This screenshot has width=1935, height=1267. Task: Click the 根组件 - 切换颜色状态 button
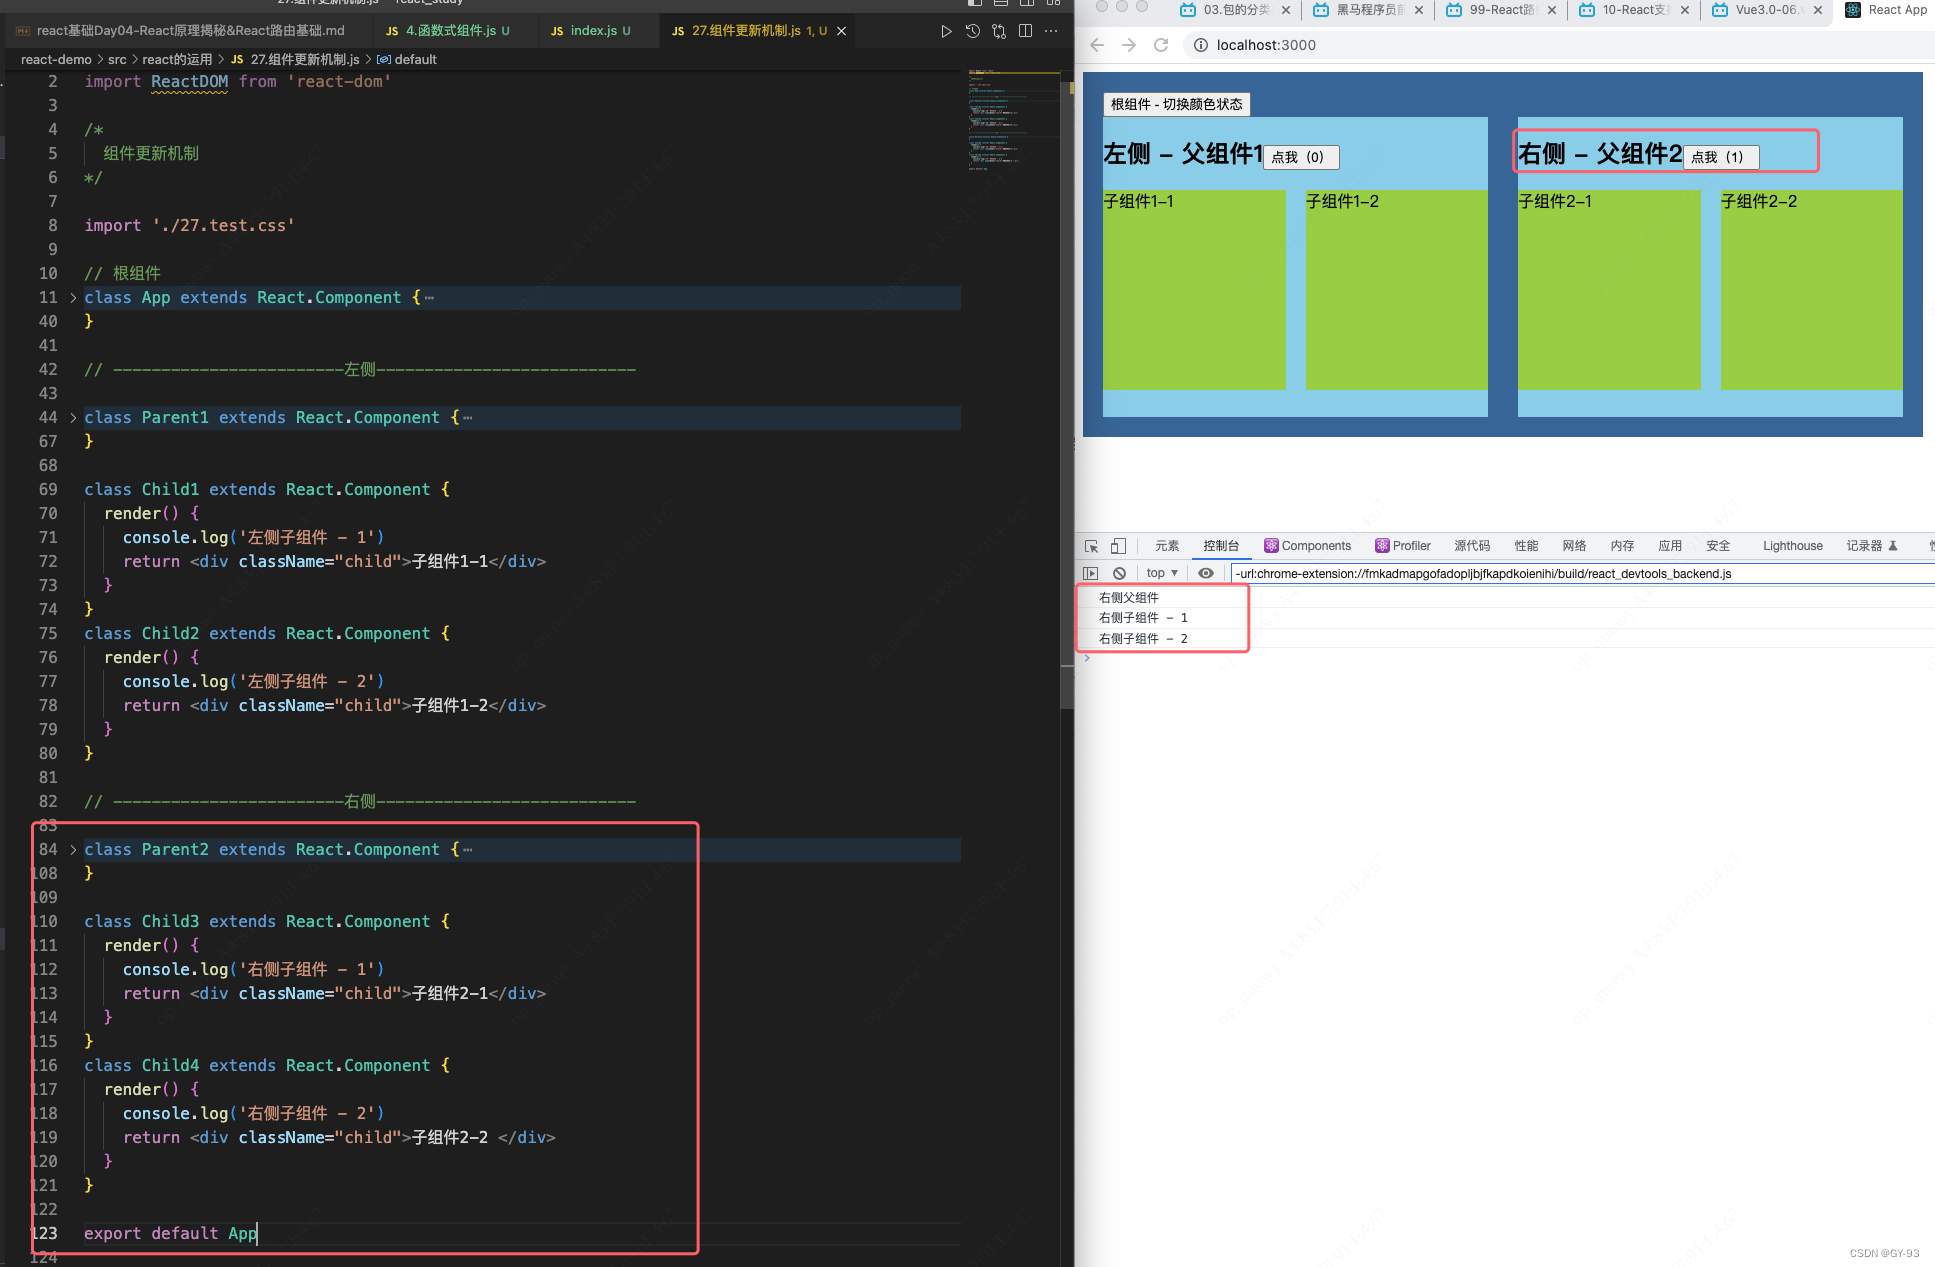tap(1177, 104)
